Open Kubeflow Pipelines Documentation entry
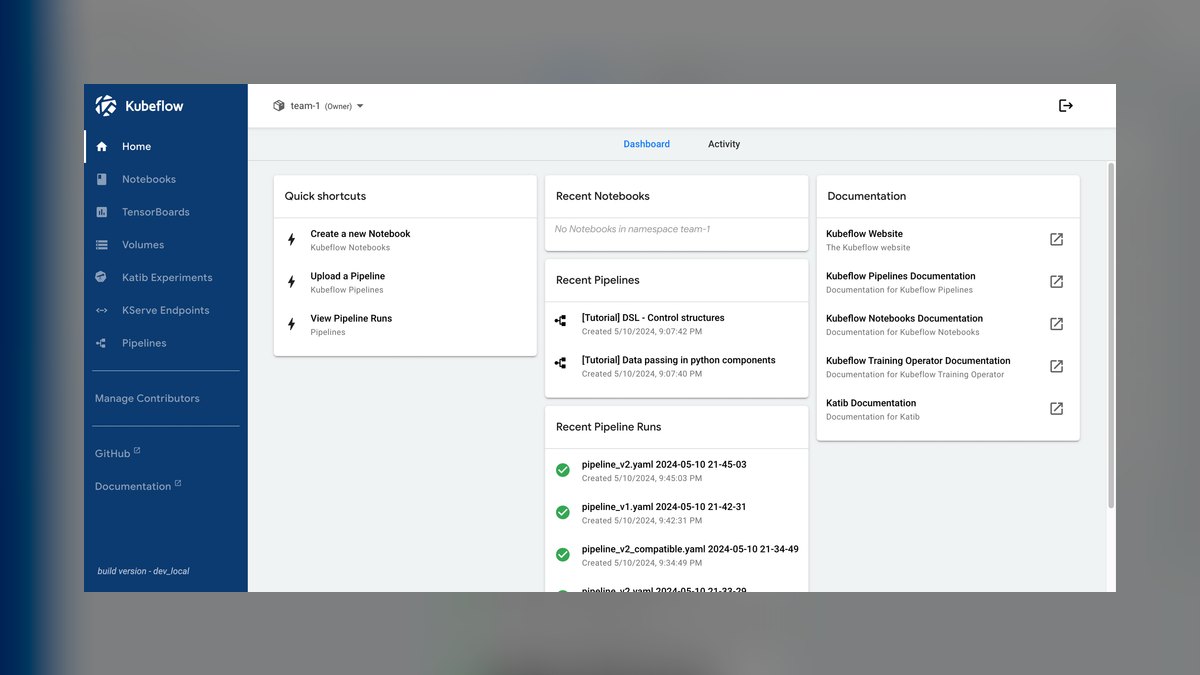Image resolution: width=1200 pixels, height=675 pixels. click(948, 282)
